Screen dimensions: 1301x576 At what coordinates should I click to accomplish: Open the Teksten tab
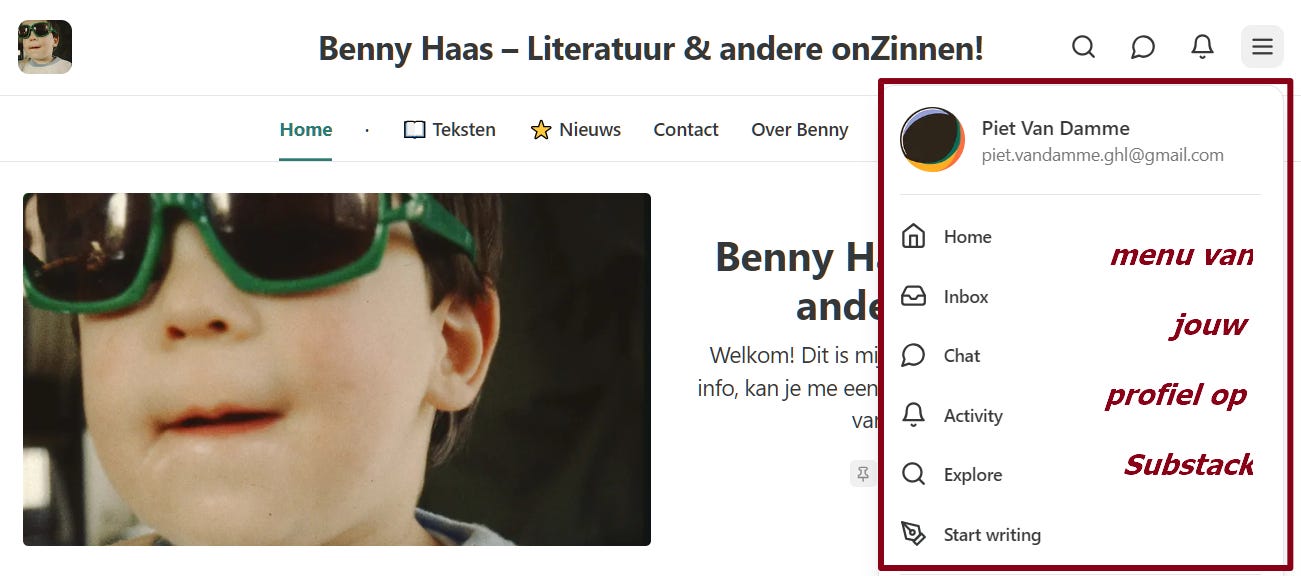pyautogui.click(x=450, y=129)
